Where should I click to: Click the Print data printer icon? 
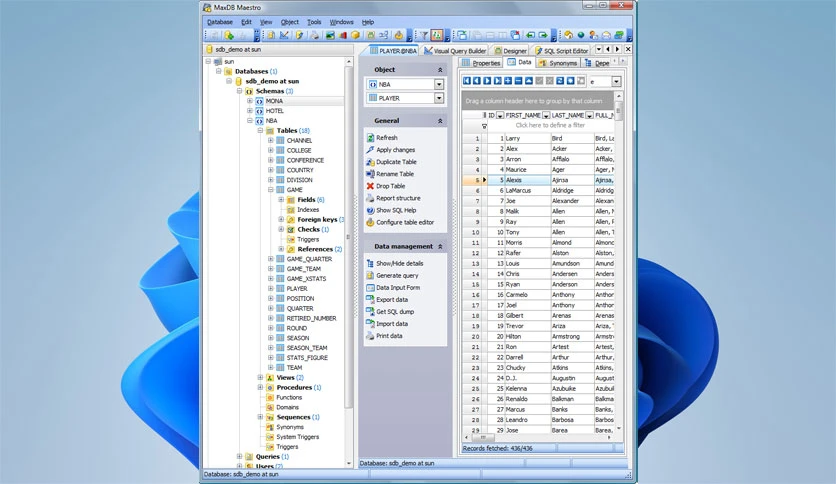click(x=371, y=336)
